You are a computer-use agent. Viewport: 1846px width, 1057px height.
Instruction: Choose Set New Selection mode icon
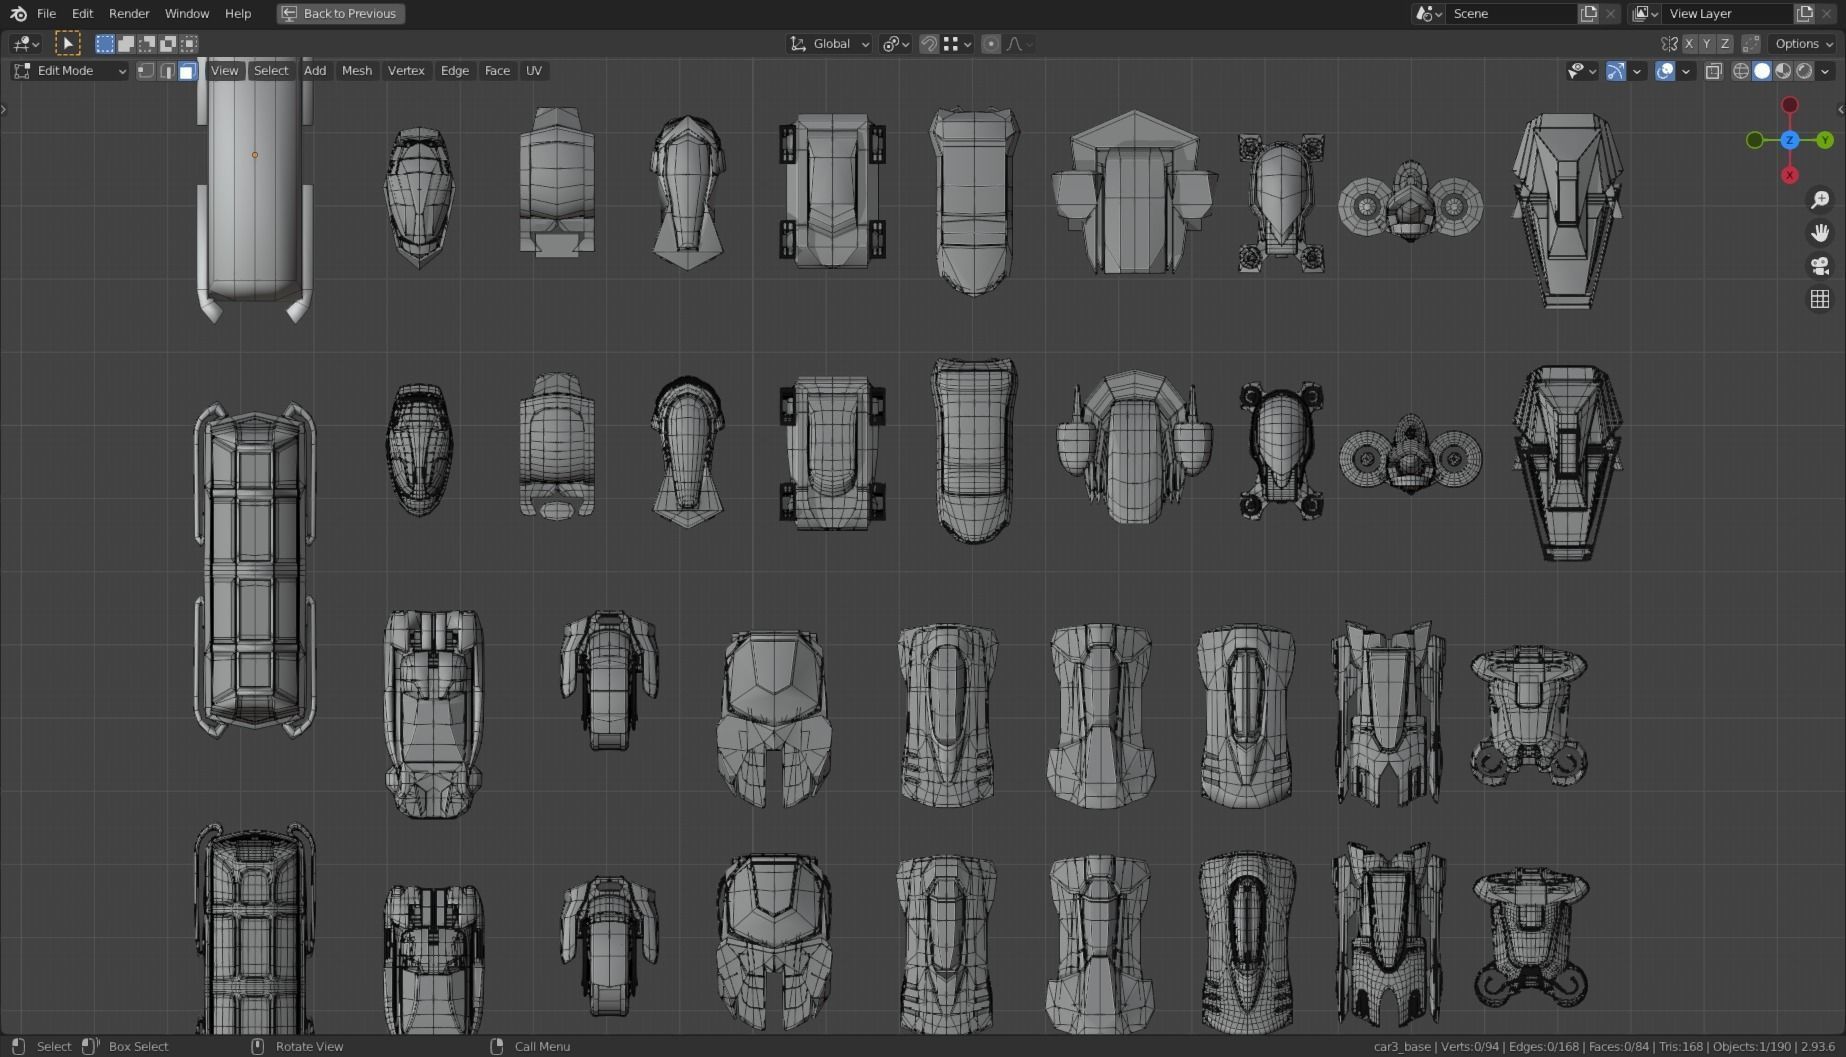(105, 44)
